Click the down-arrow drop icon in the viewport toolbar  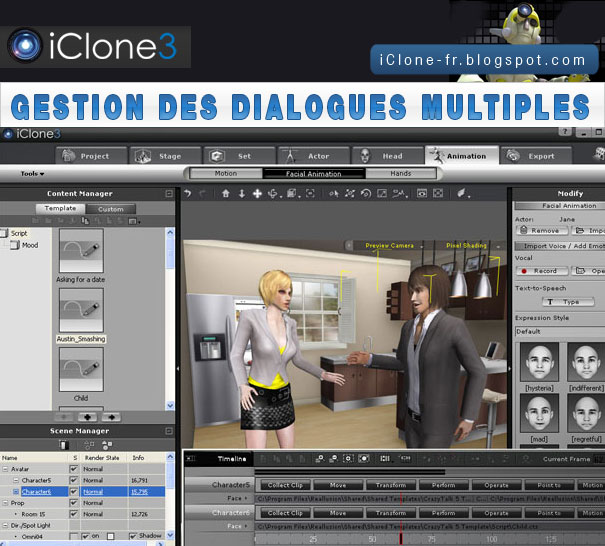[x=242, y=193]
